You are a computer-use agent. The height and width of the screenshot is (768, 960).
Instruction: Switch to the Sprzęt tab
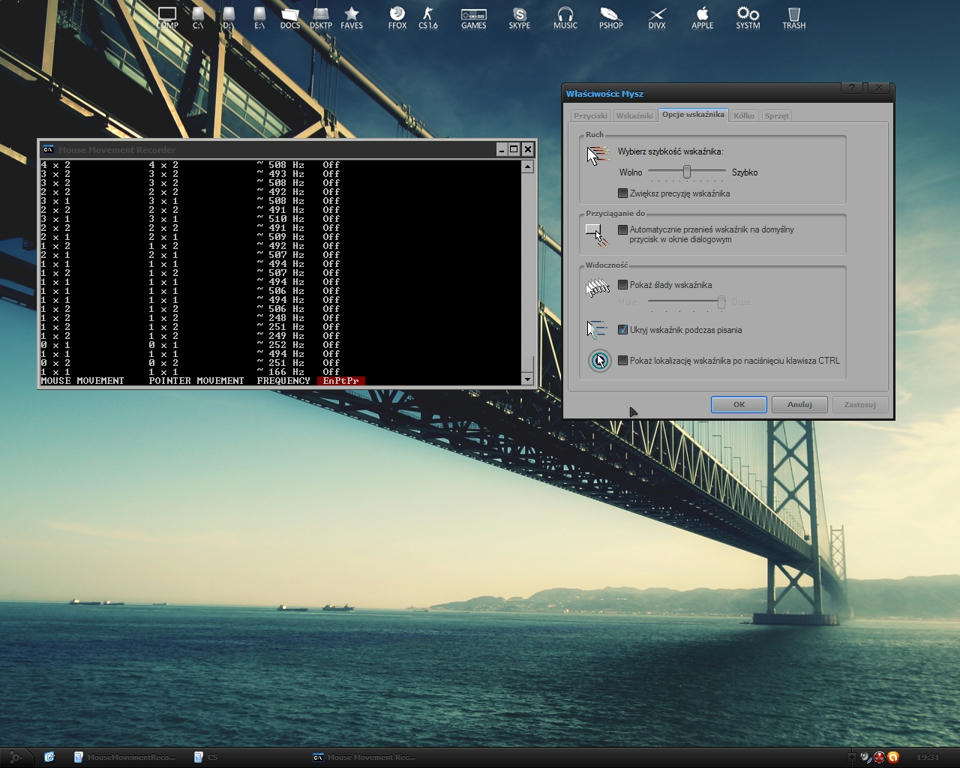[x=777, y=116]
